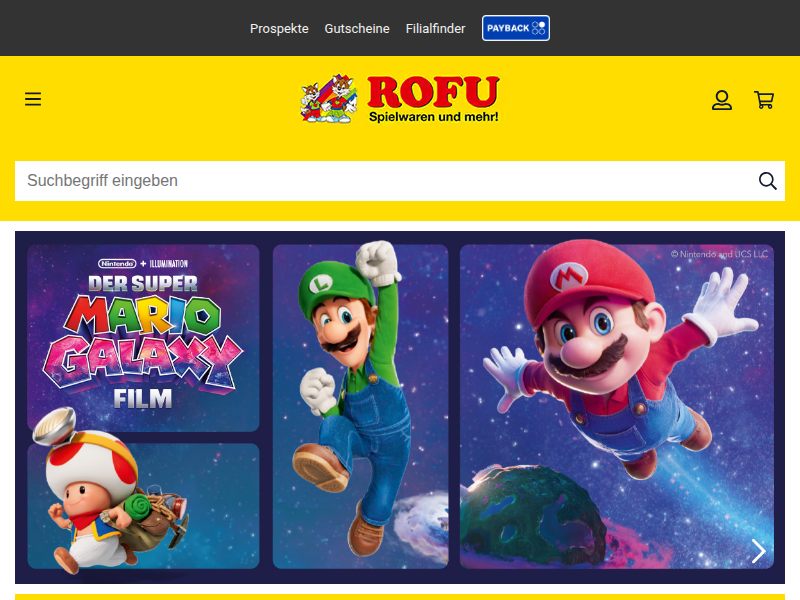Screen dimensions: 800x600
Task: Open the user account icon
Action: [x=722, y=99]
